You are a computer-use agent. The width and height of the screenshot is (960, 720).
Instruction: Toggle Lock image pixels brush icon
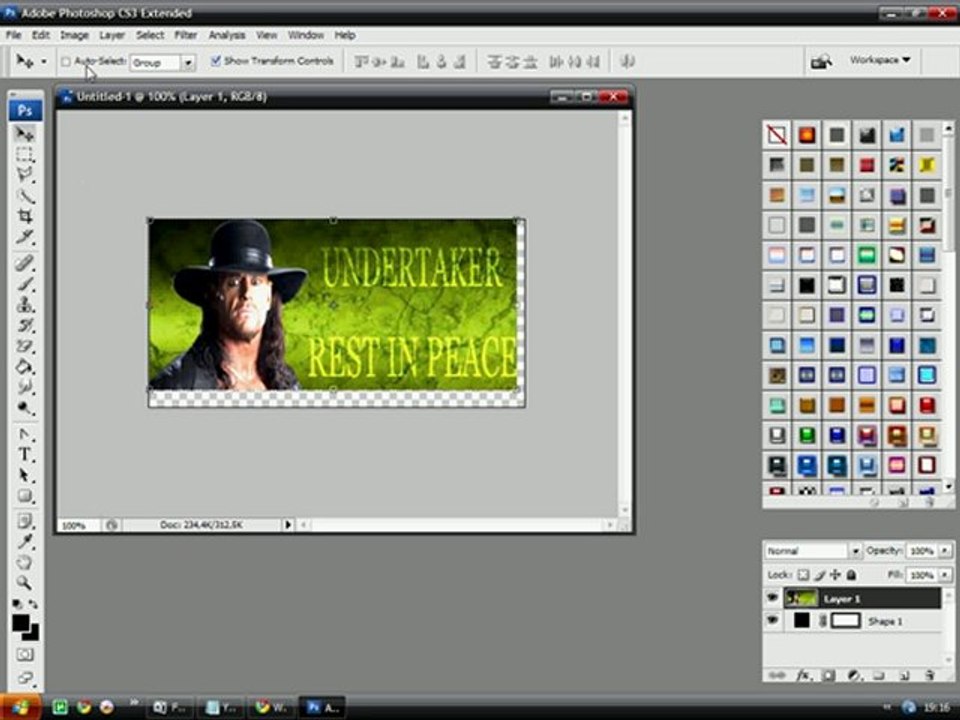(x=820, y=575)
